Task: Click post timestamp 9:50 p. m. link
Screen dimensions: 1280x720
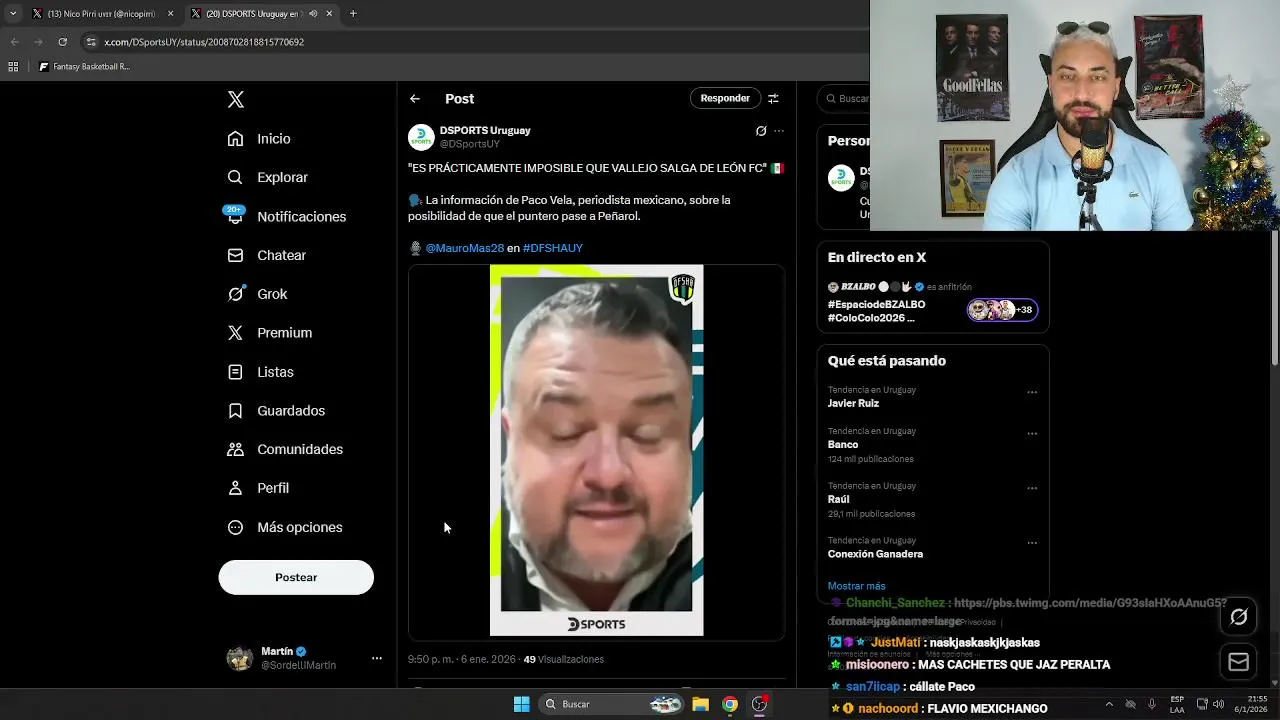Action: point(462,659)
